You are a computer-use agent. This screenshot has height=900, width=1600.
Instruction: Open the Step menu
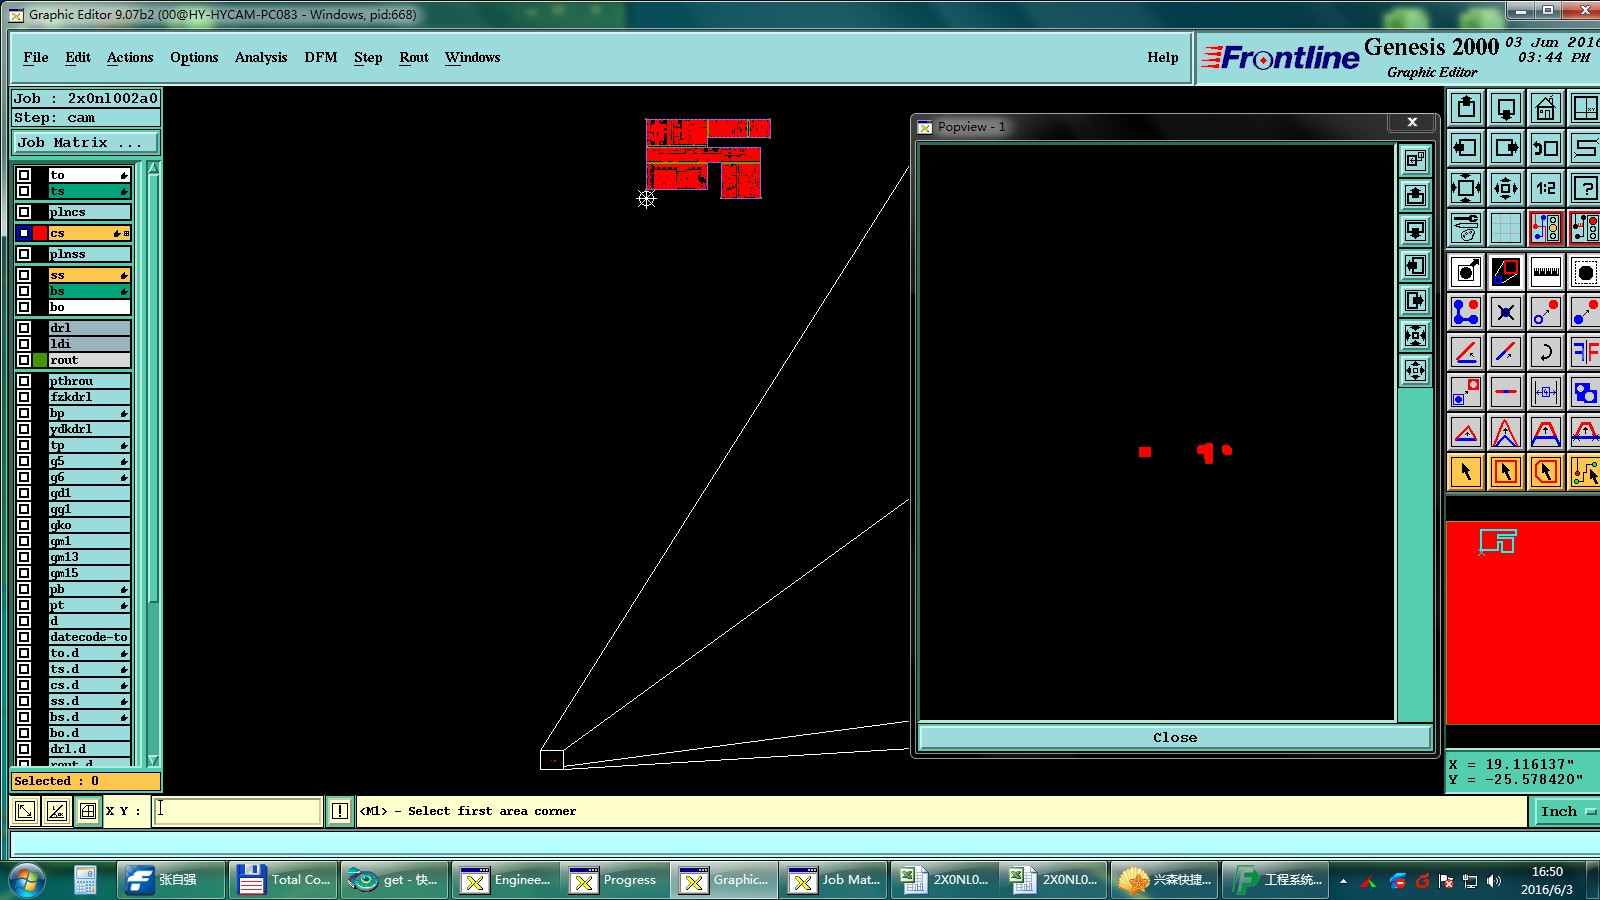click(x=368, y=57)
